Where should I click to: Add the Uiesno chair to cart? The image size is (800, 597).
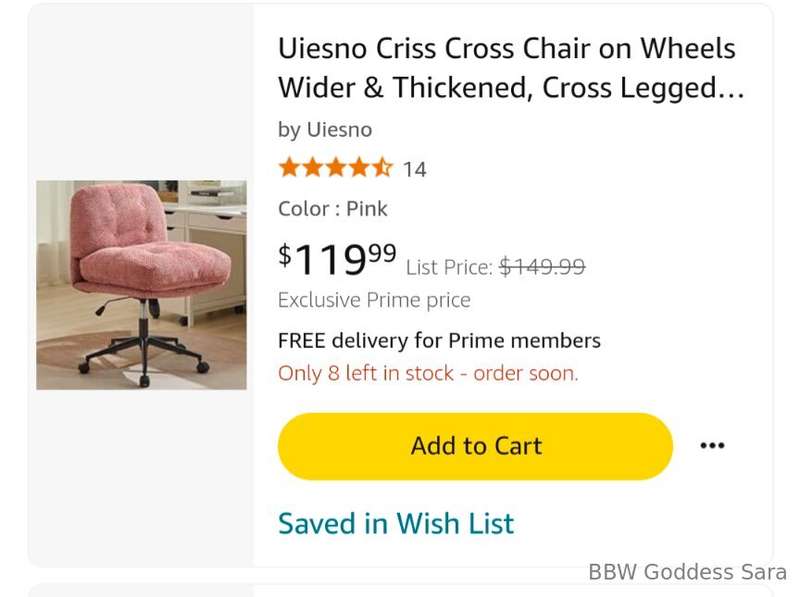click(x=475, y=446)
